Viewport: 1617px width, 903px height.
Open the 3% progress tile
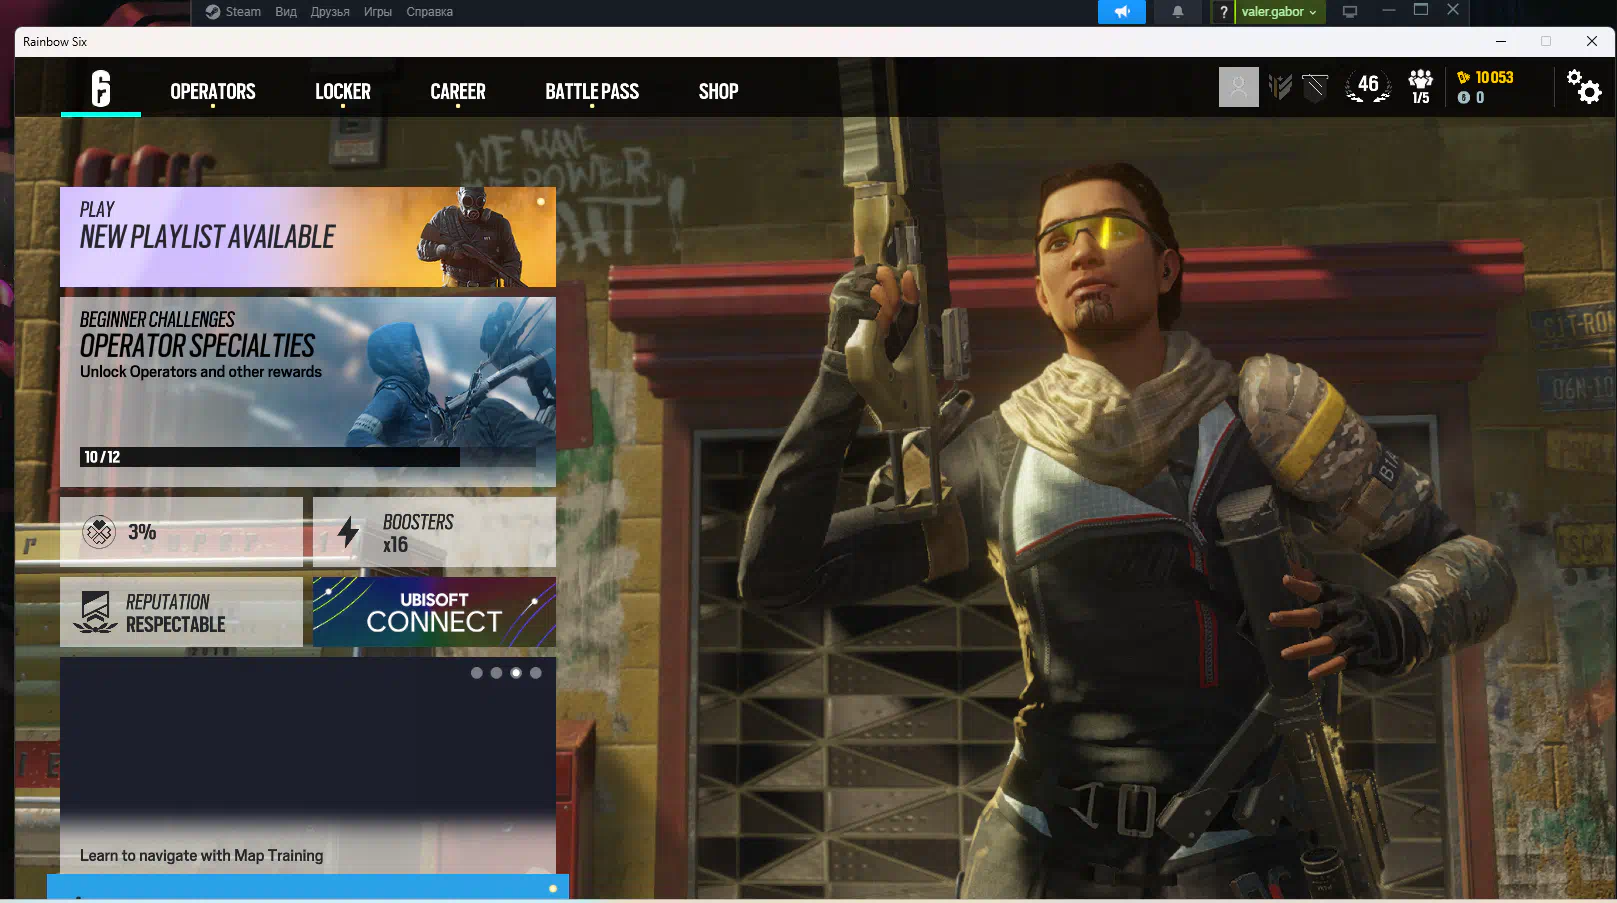(181, 532)
